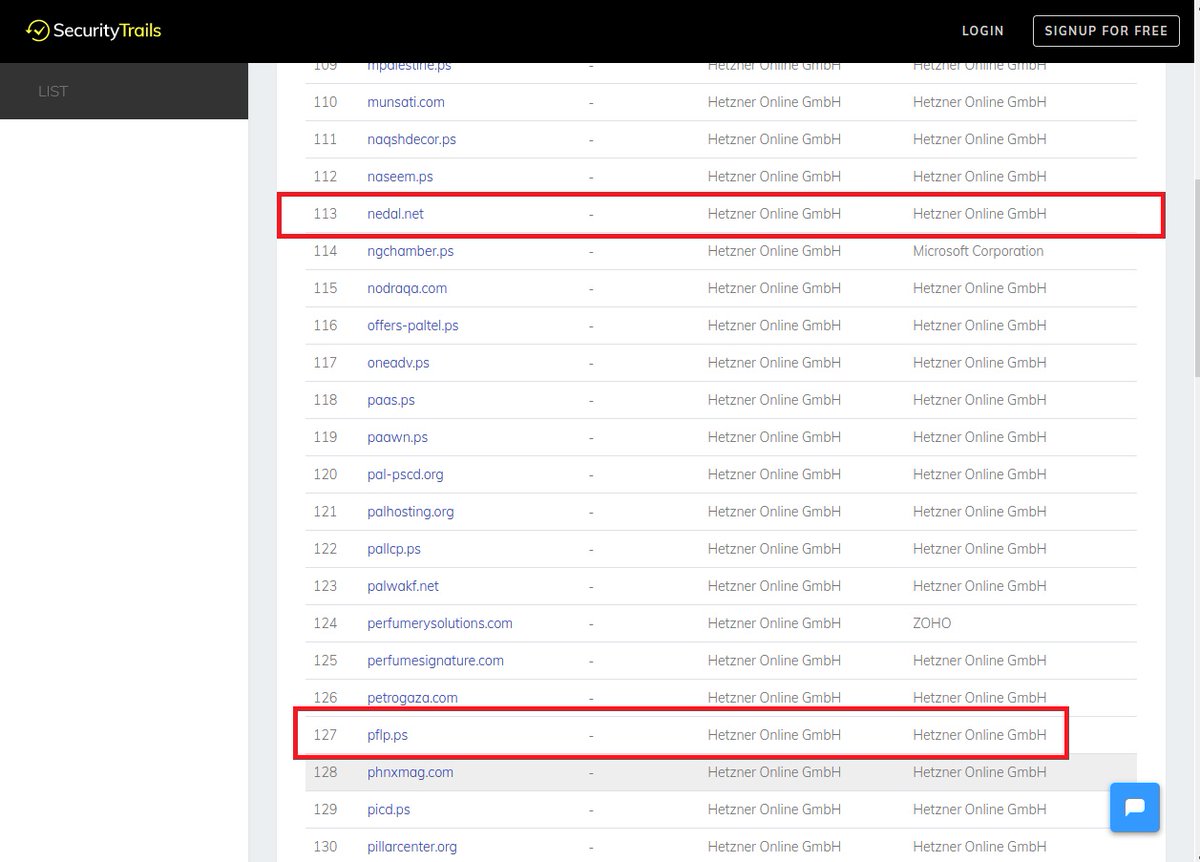Select the LIST sidebar item

53,91
